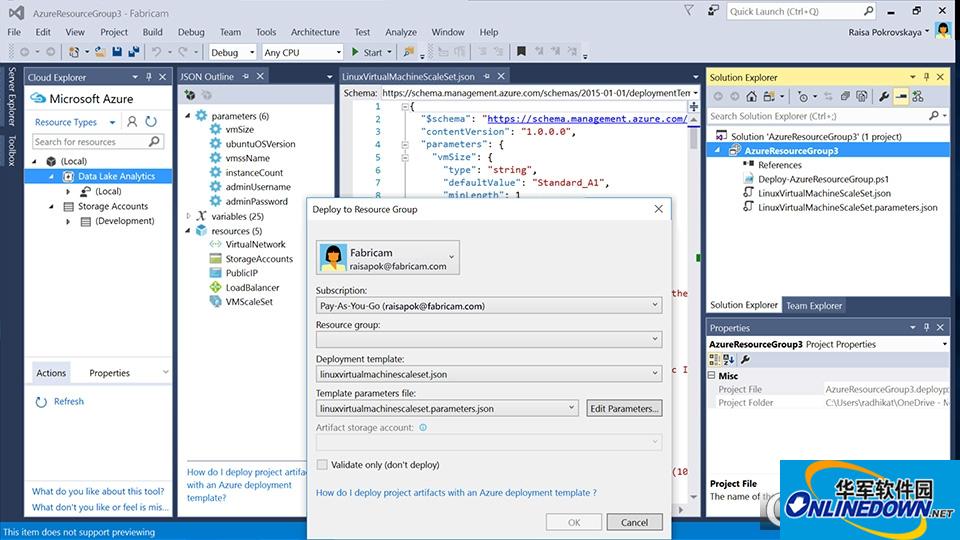Open the Subscription dropdown
Screen dimensions: 960x540
(654, 305)
